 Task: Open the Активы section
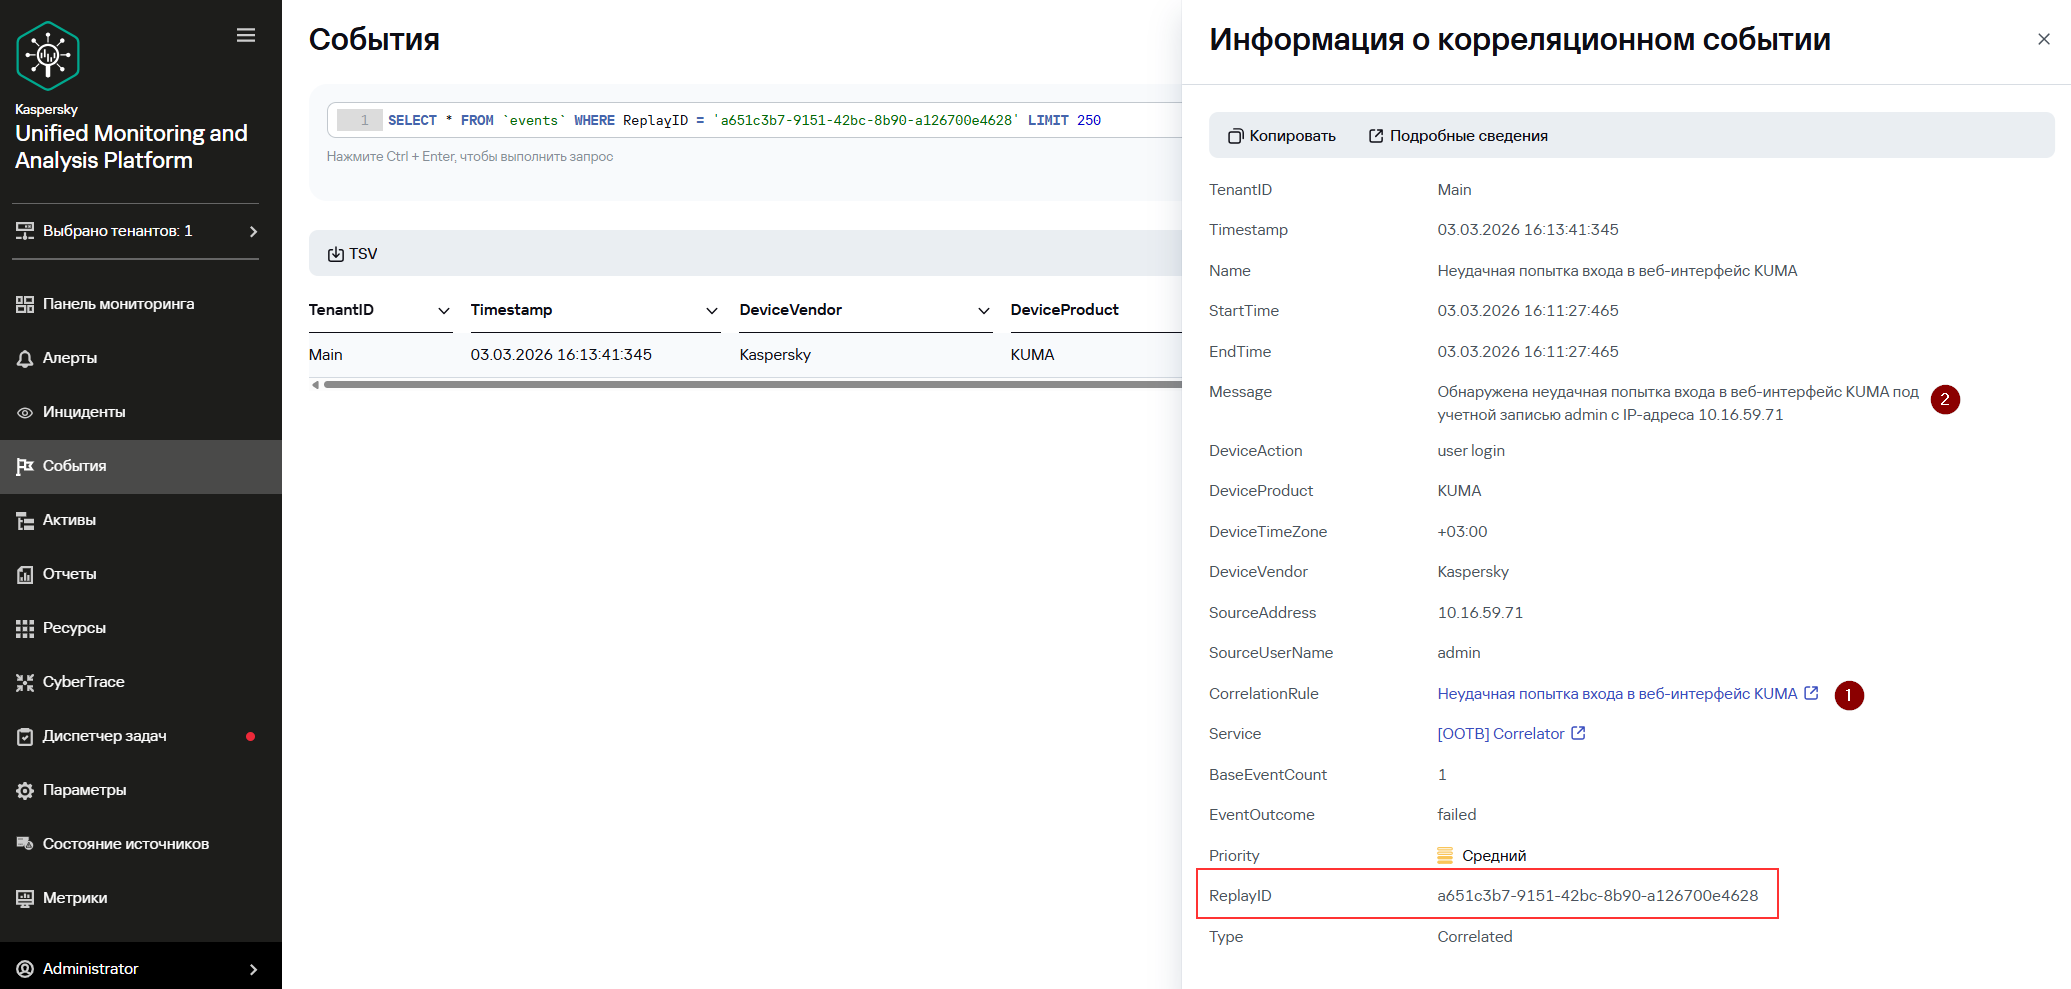[141, 520]
